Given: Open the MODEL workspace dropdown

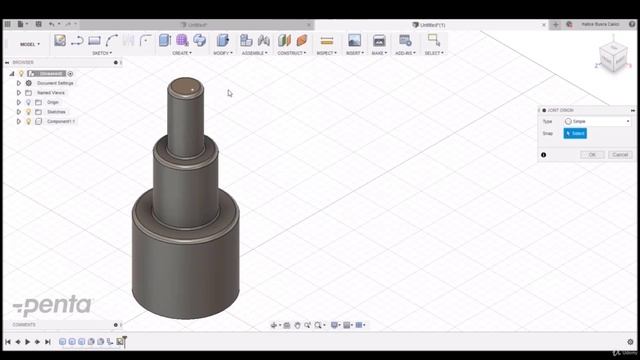Looking at the screenshot, I should (x=30, y=44).
